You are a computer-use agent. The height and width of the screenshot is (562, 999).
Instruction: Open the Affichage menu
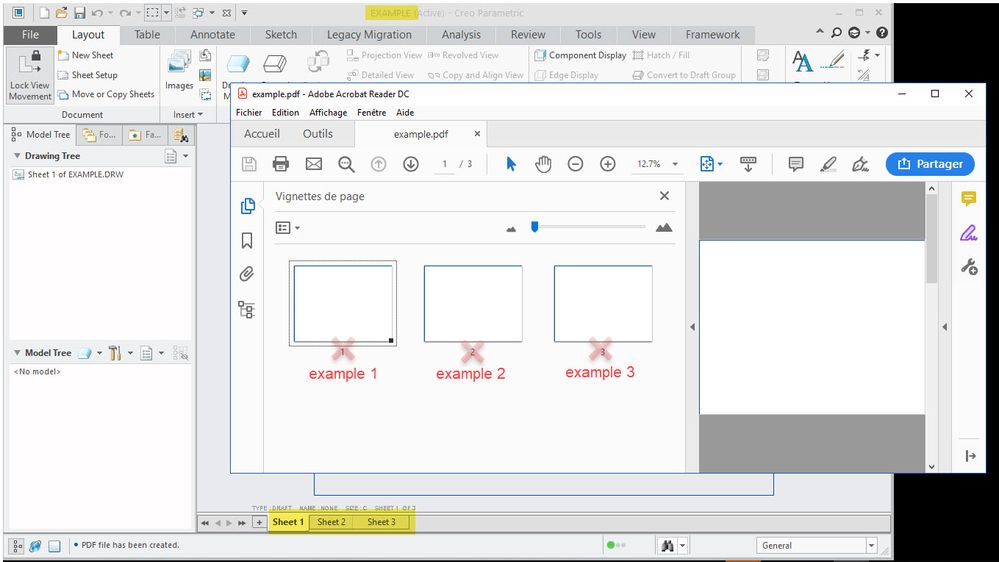coord(327,113)
